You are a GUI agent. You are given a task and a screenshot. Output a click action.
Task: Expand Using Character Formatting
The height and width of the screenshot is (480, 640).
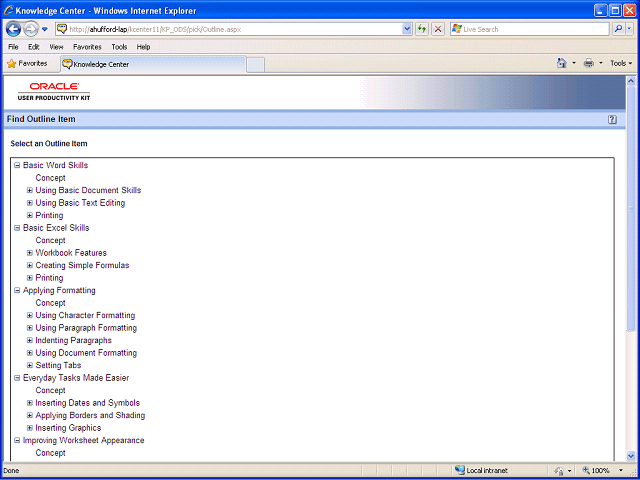pos(29,316)
